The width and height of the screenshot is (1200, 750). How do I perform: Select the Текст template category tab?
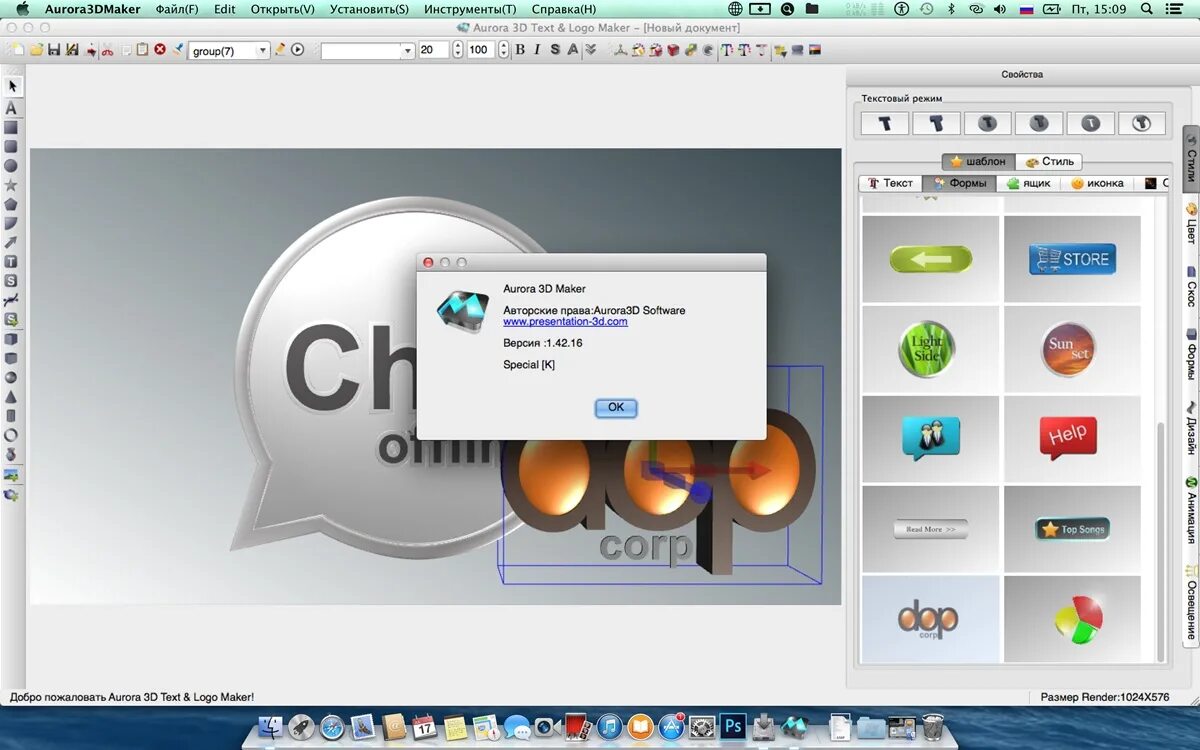[890, 183]
